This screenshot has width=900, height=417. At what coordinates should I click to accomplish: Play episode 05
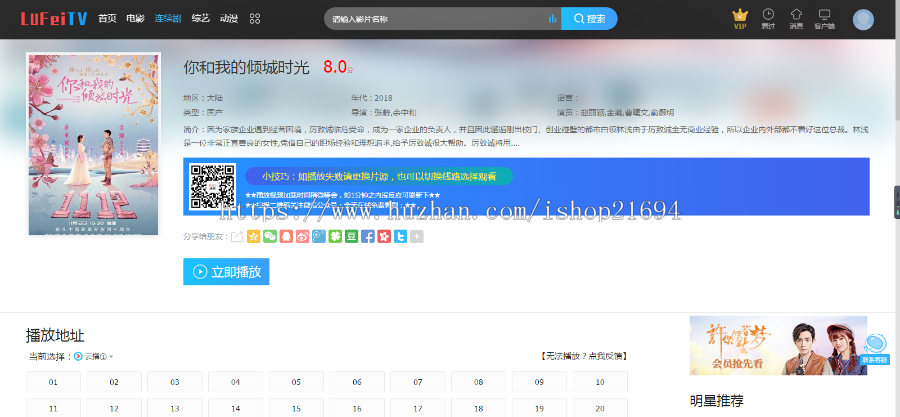click(x=296, y=382)
